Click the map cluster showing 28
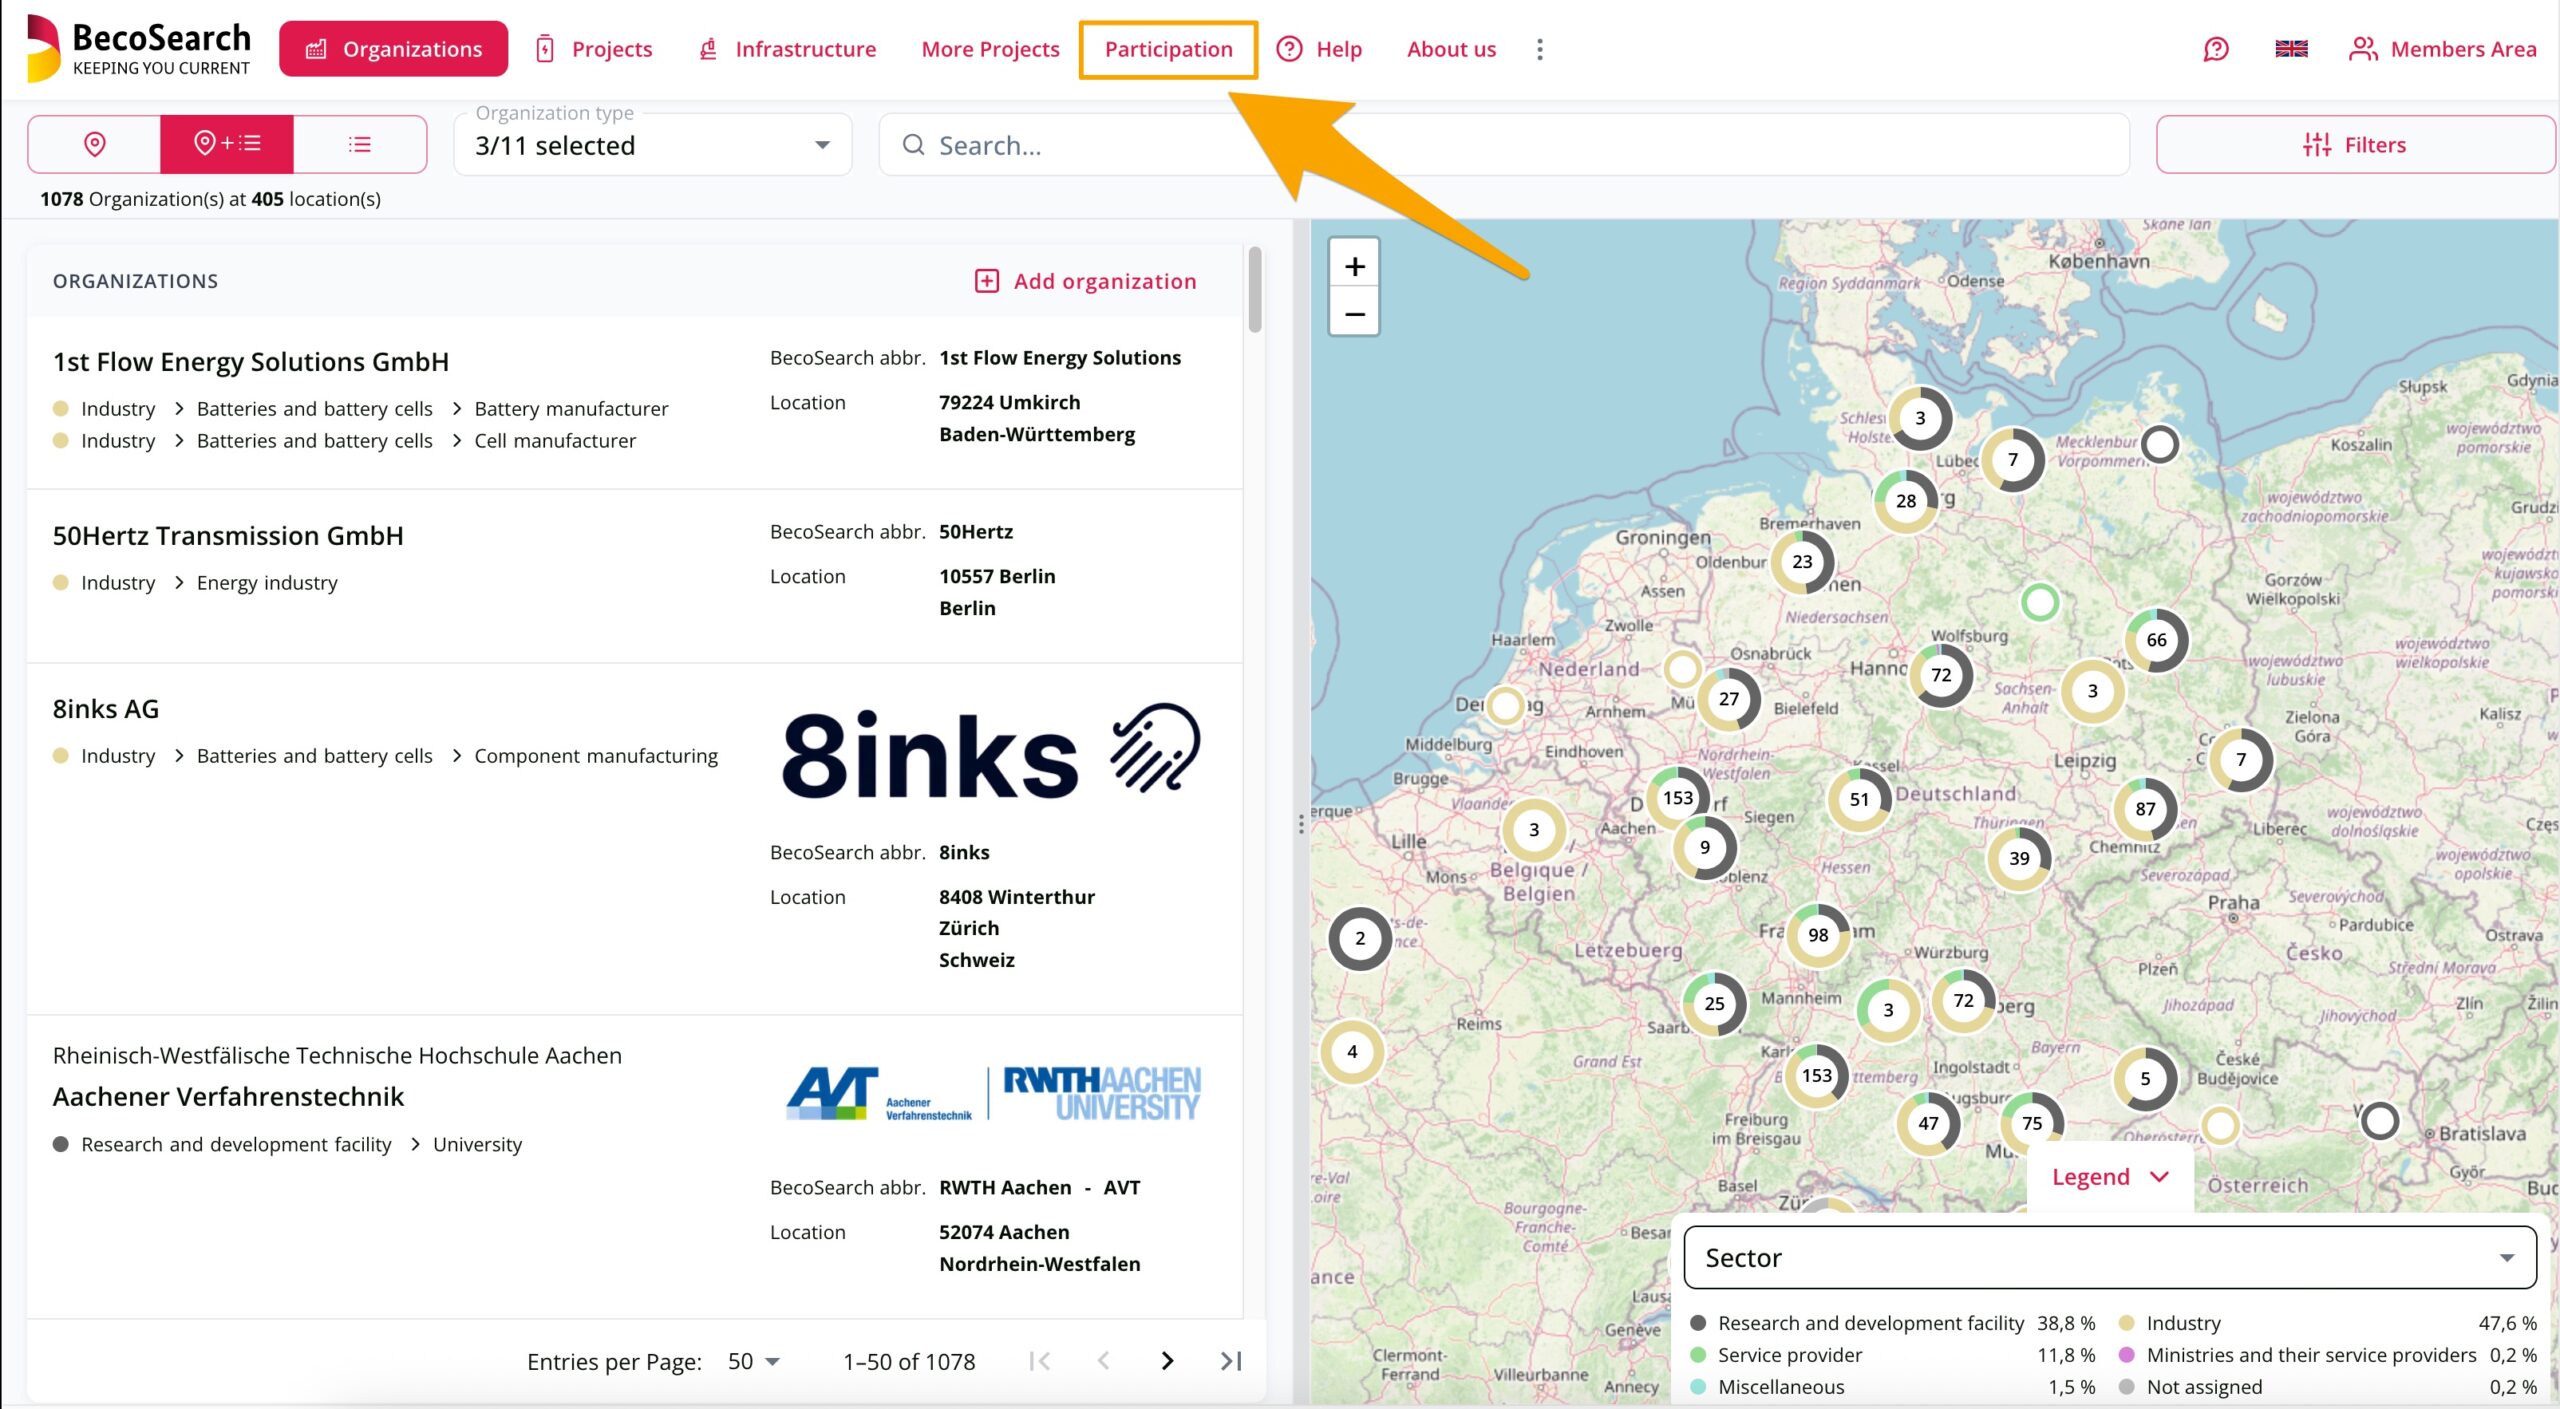This screenshot has height=1409, width=2560. (x=1906, y=501)
